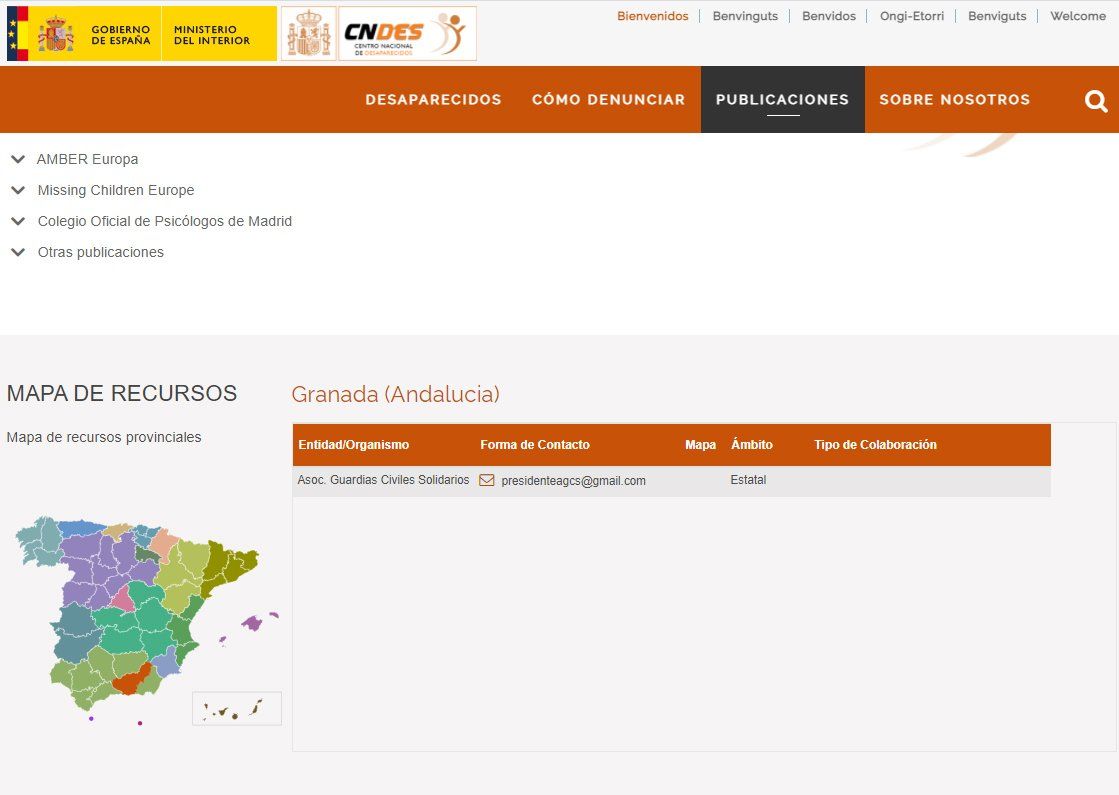Switch language to Bienvenidos (Spanish)
The image size is (1119, 795).
coord(653,16)
